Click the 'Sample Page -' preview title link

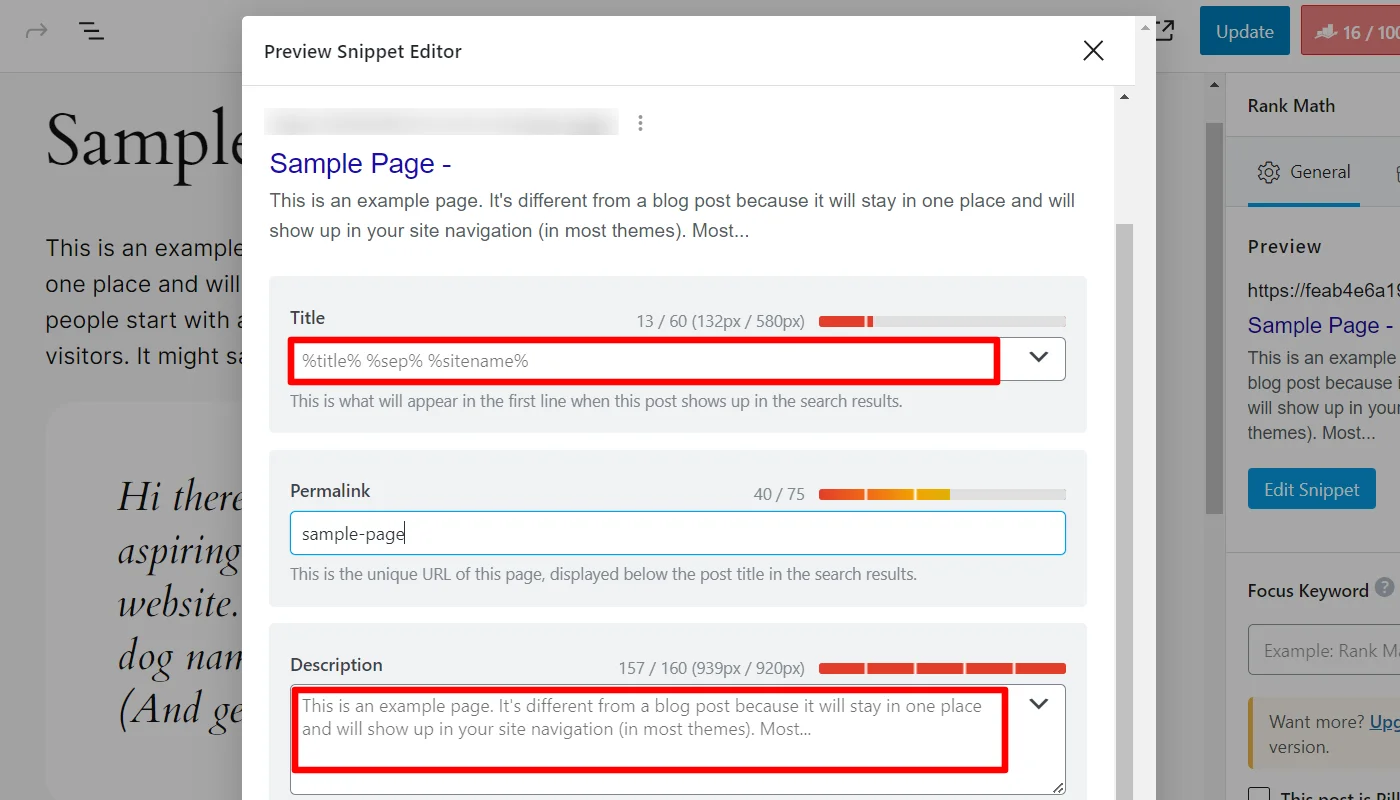[360, 163]
